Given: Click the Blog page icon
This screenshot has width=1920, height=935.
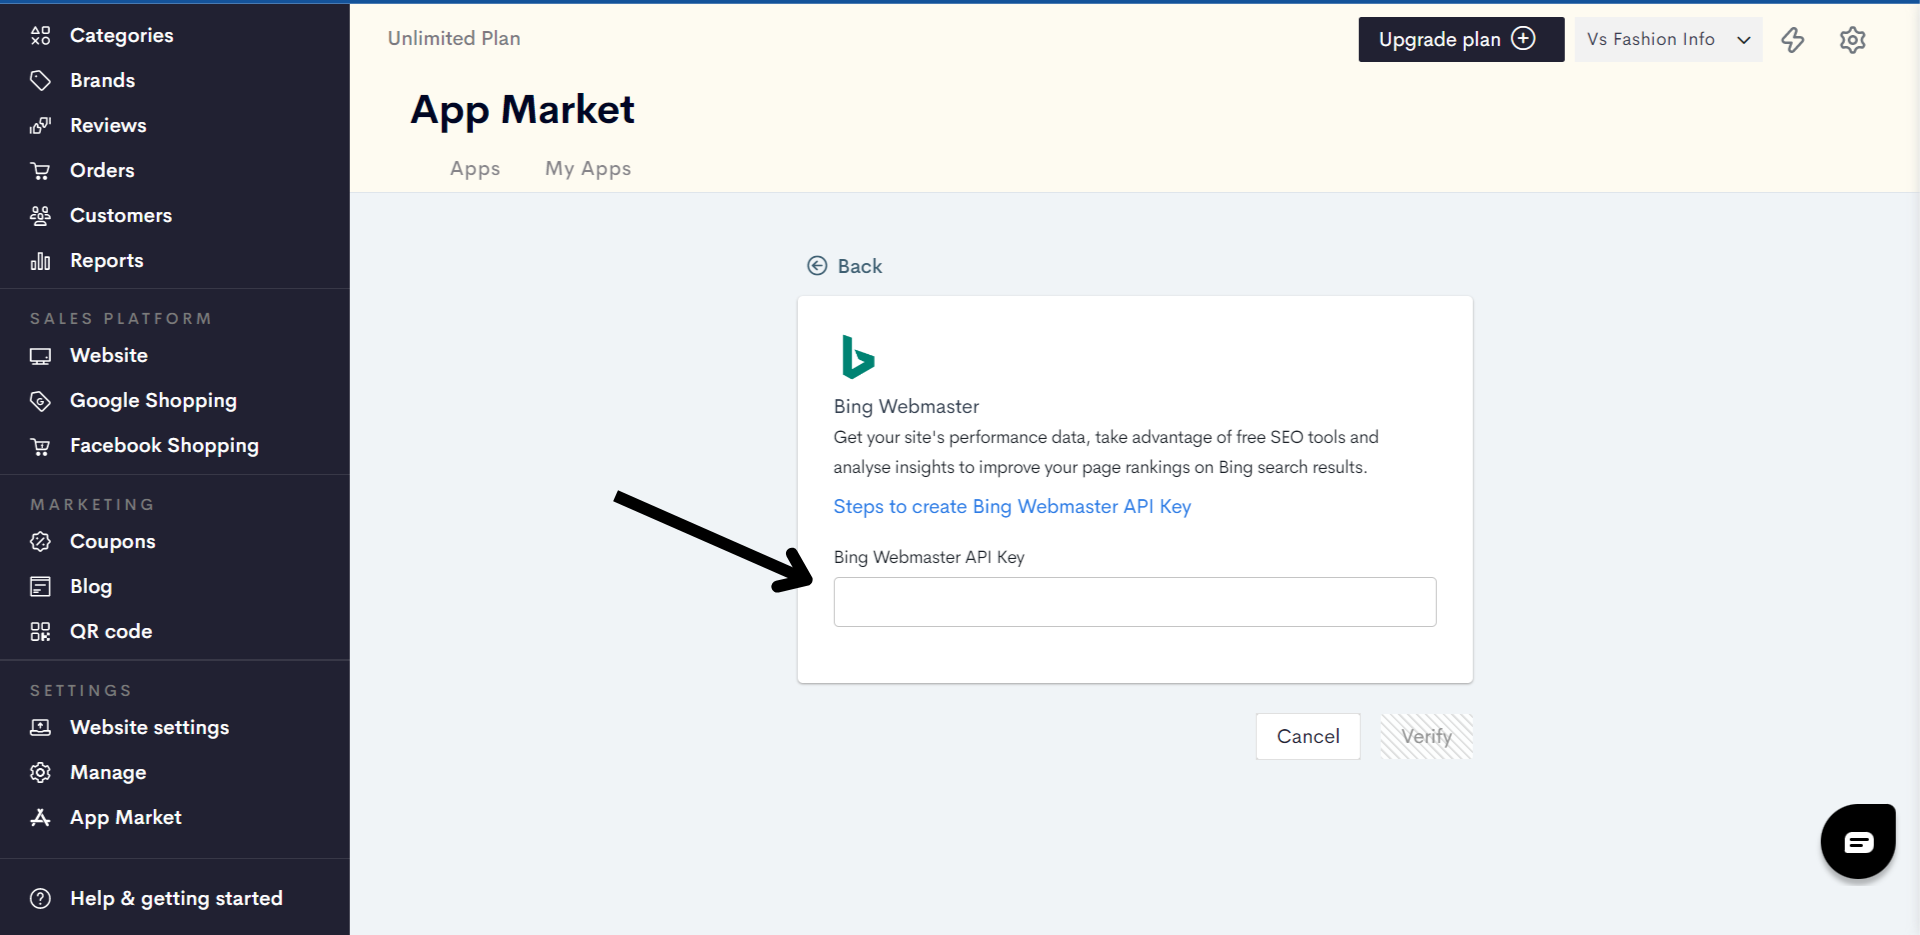Looking at the screenshot, I should pyautogui.click(x=40, y=587).
